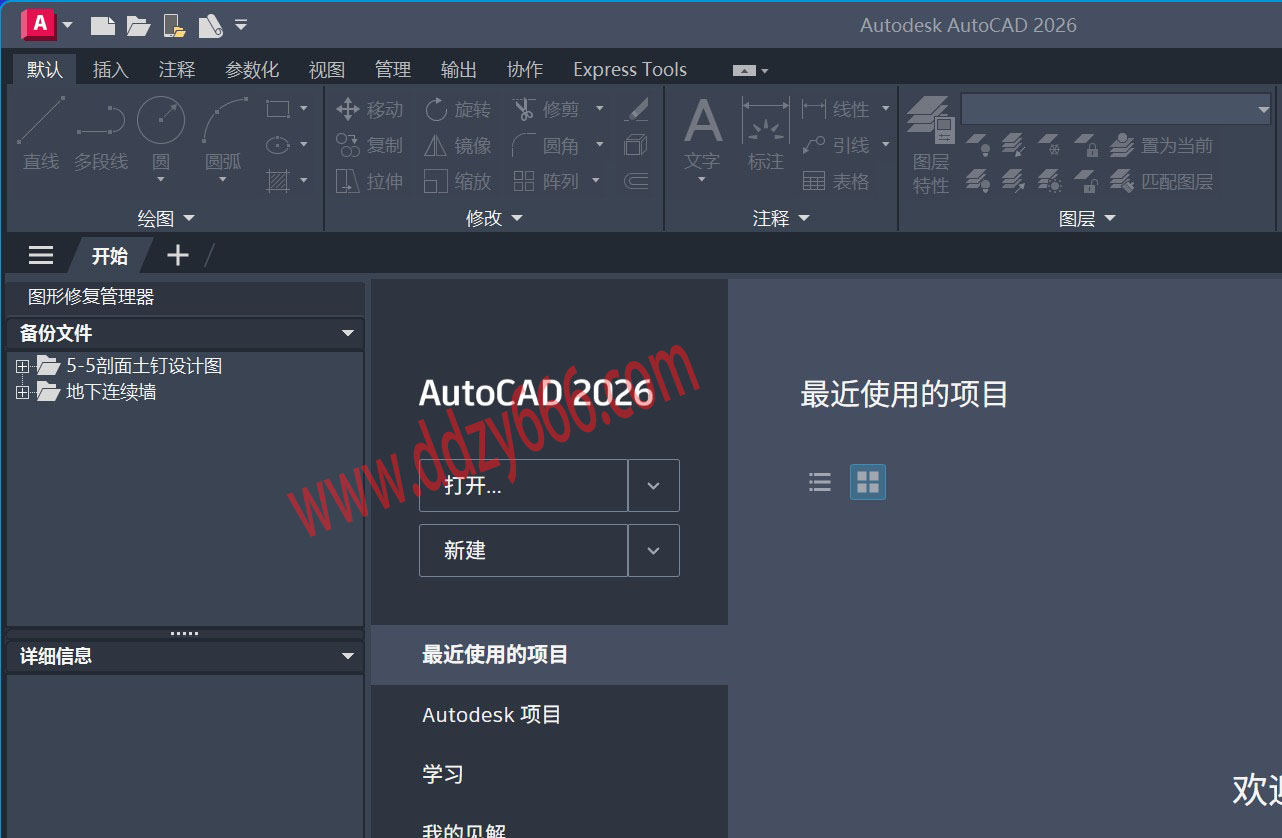Screen dimensions: 1282x838
Task: Open Quick Access Toolbar customize arrow
Action: click(x=241, y=25)
